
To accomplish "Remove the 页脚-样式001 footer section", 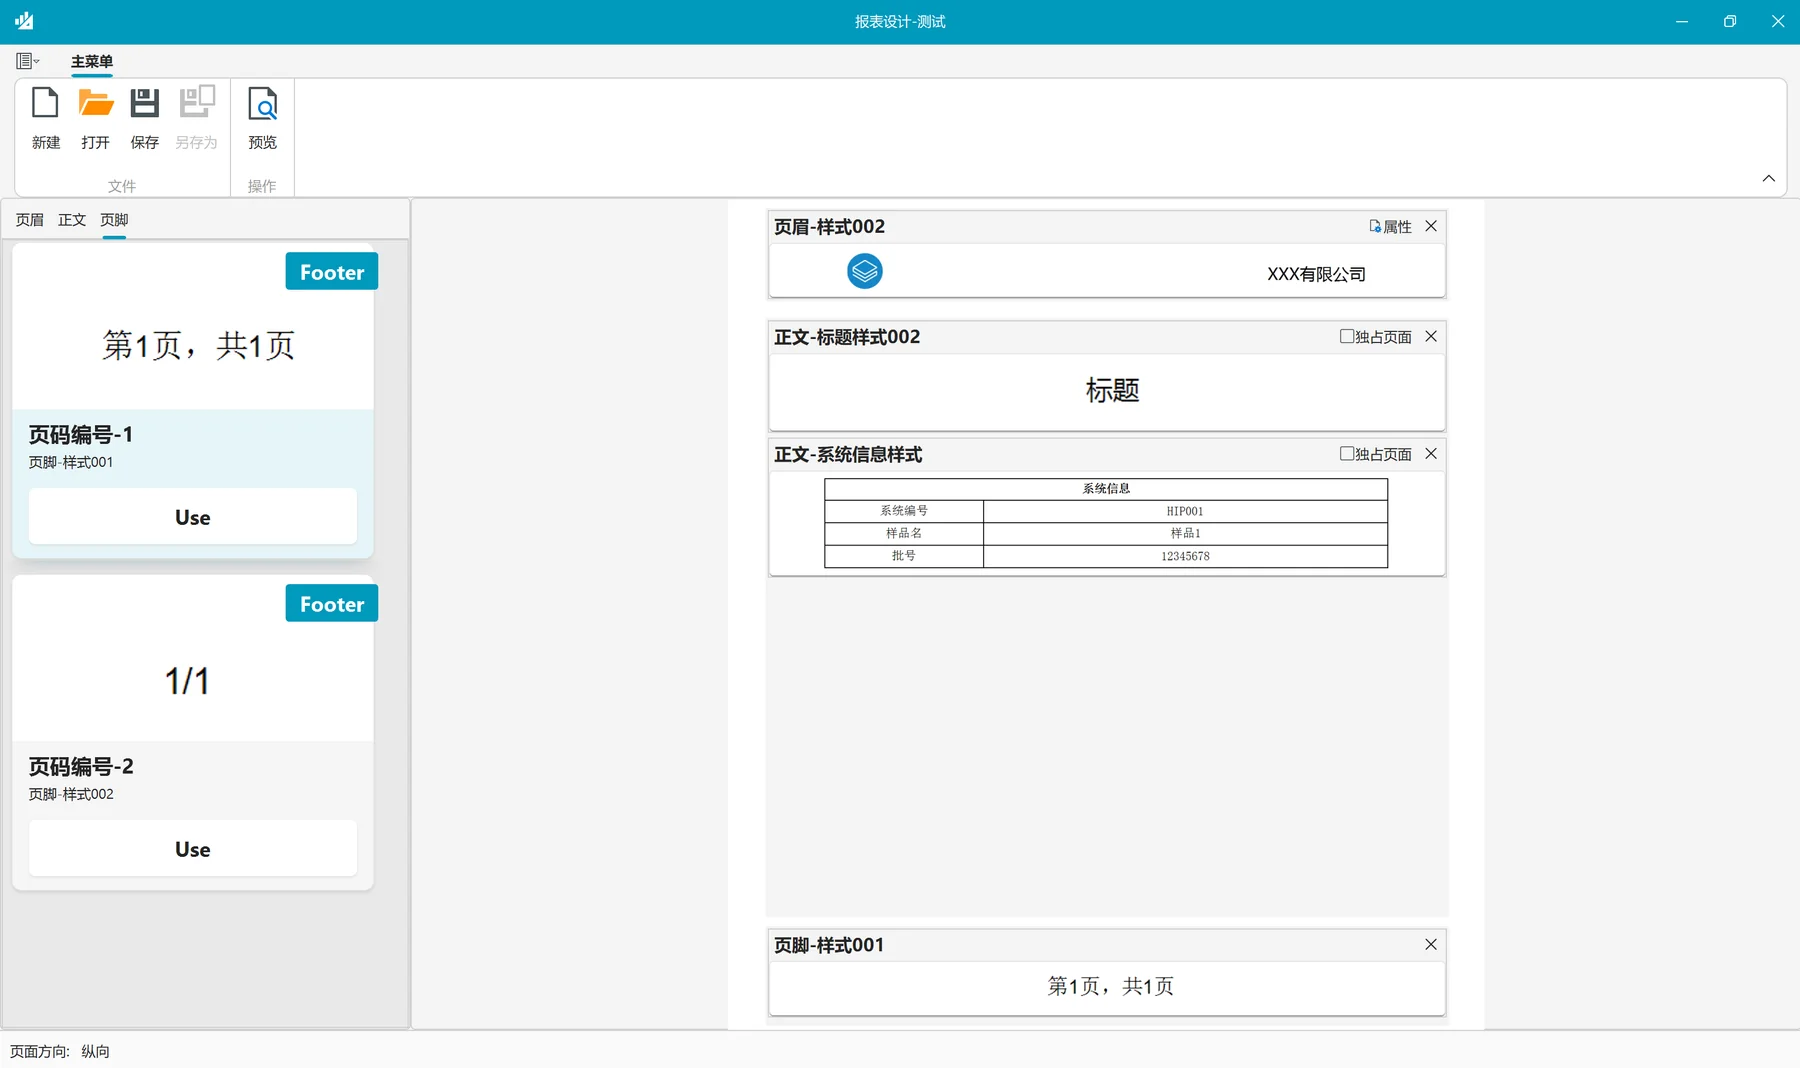I will click(x=1431, y=944).
